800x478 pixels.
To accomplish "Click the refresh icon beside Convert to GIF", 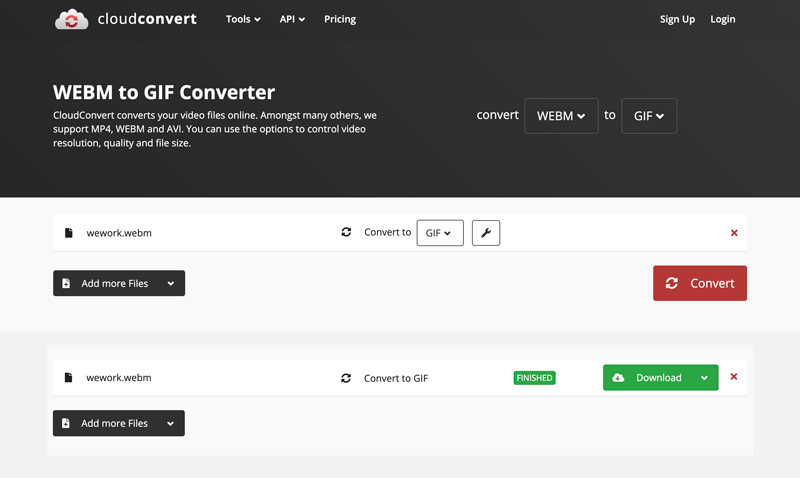I will 346,378.
